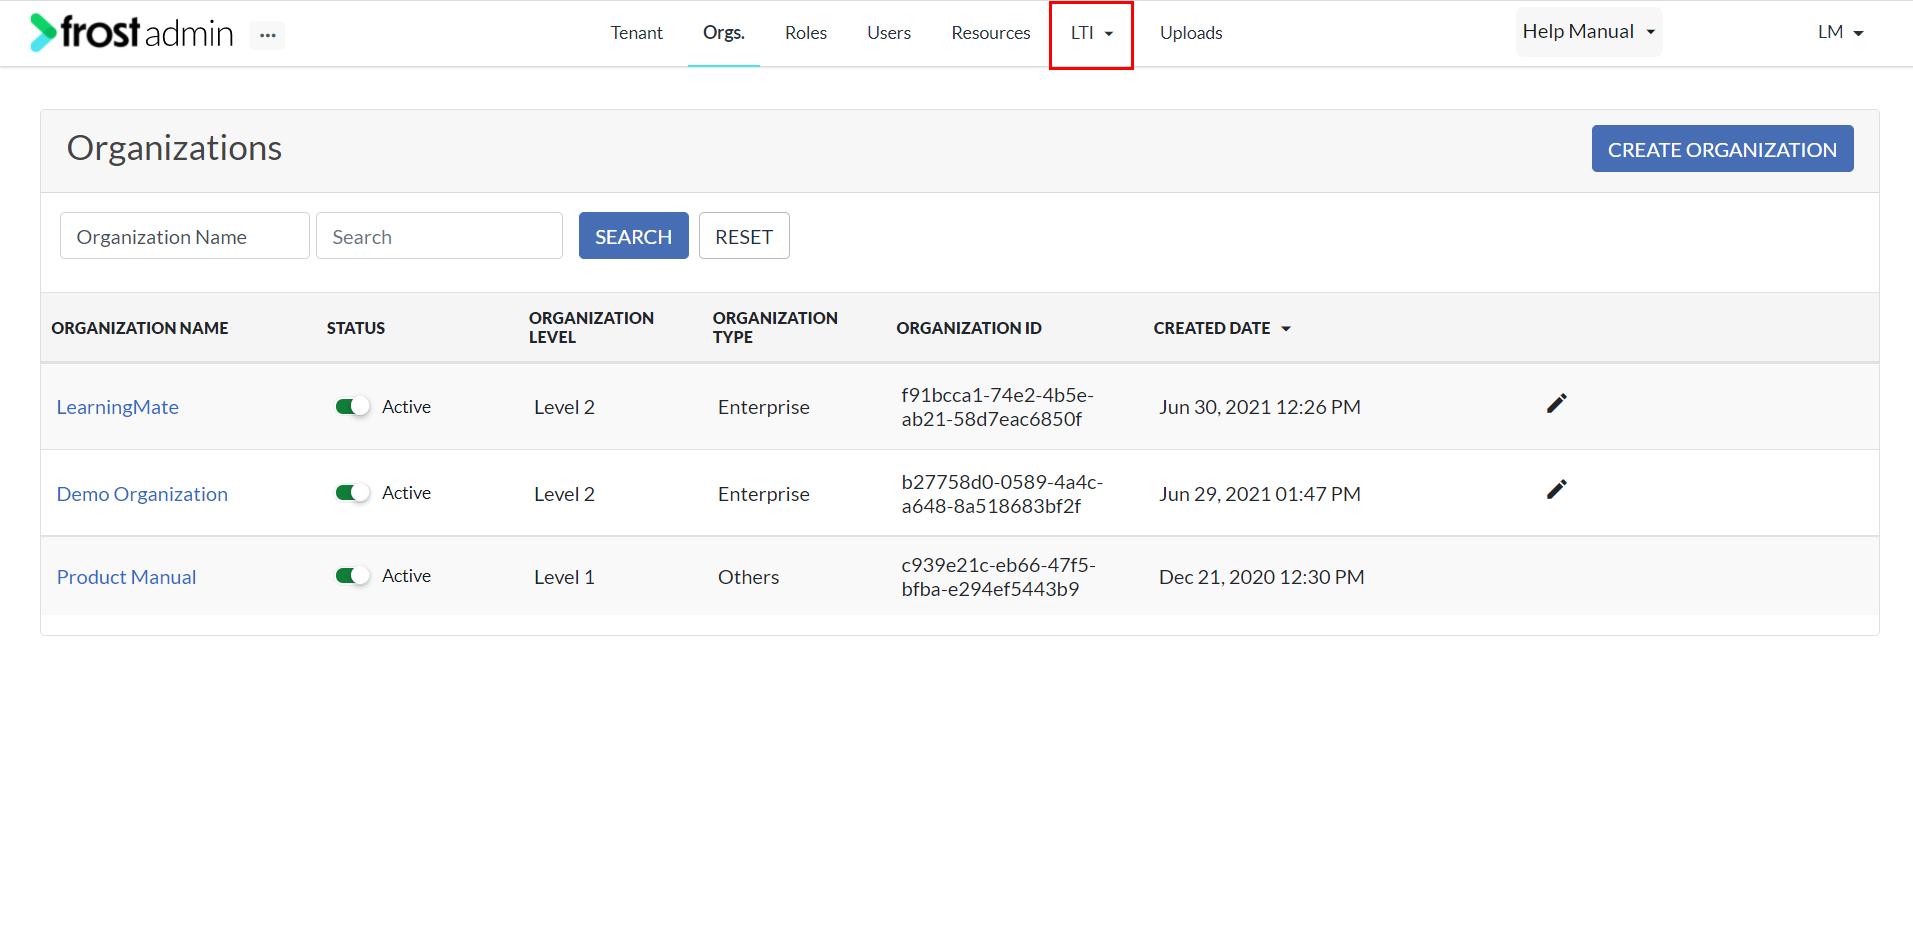Viewport: 1913px width, 942px height.
Task: Switch to the Users tab
Action: [x=887, y=33]
